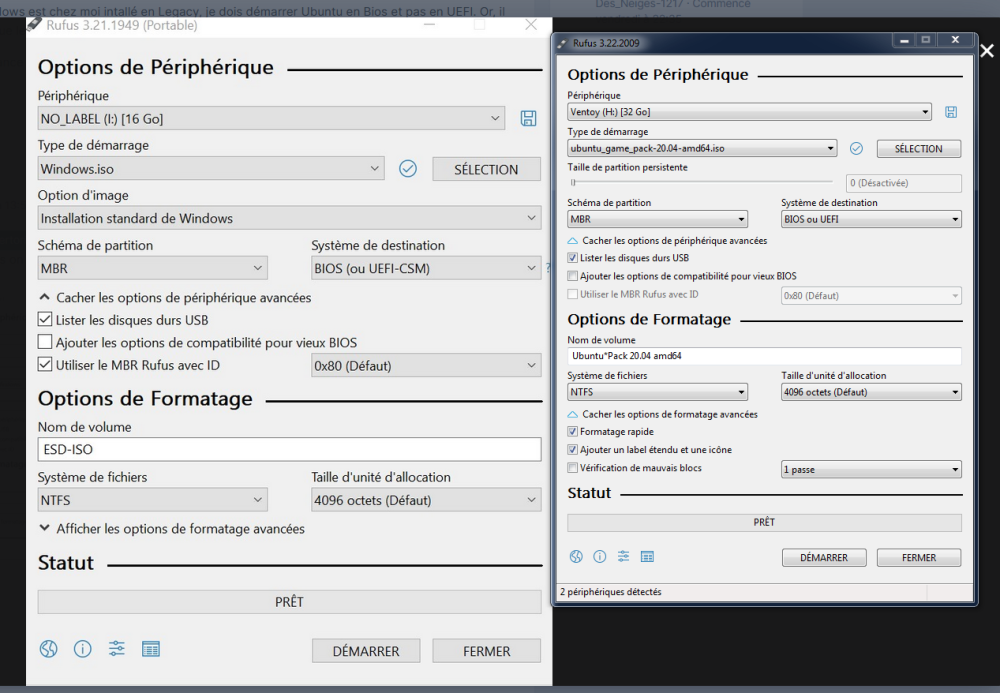The image size is (1000, 693).
Task: Disable 'Formatage rapide' checkbox
Action: (572, 432)
